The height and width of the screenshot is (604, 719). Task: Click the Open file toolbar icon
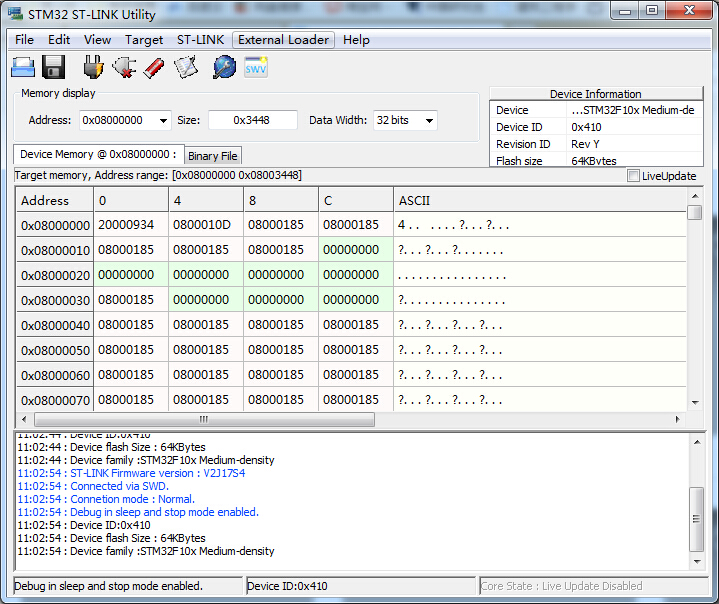point(23,67)
